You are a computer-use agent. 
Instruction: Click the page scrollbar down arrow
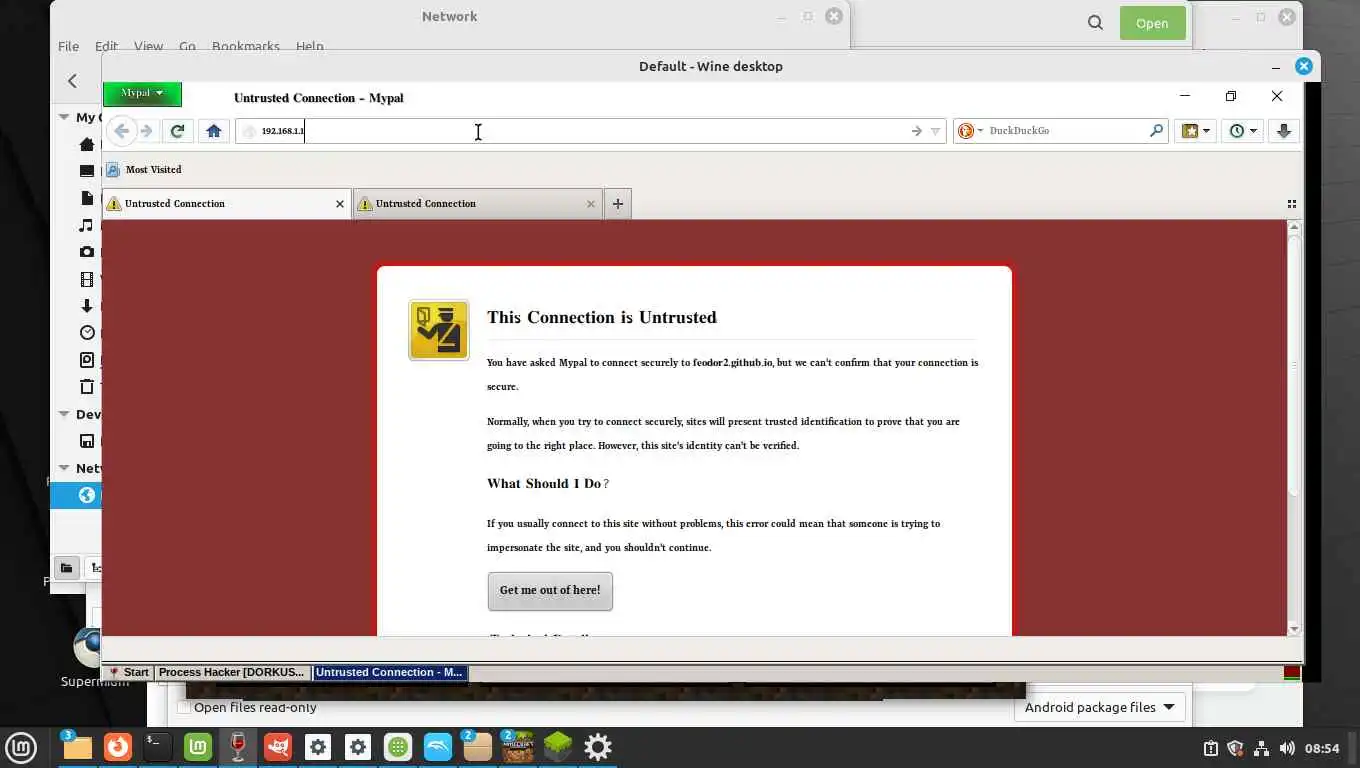coord(1294,629)
